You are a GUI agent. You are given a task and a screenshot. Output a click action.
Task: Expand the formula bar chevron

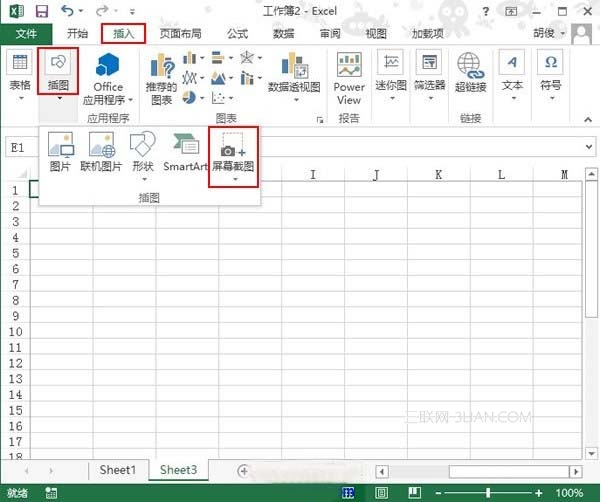coord(589,146)
